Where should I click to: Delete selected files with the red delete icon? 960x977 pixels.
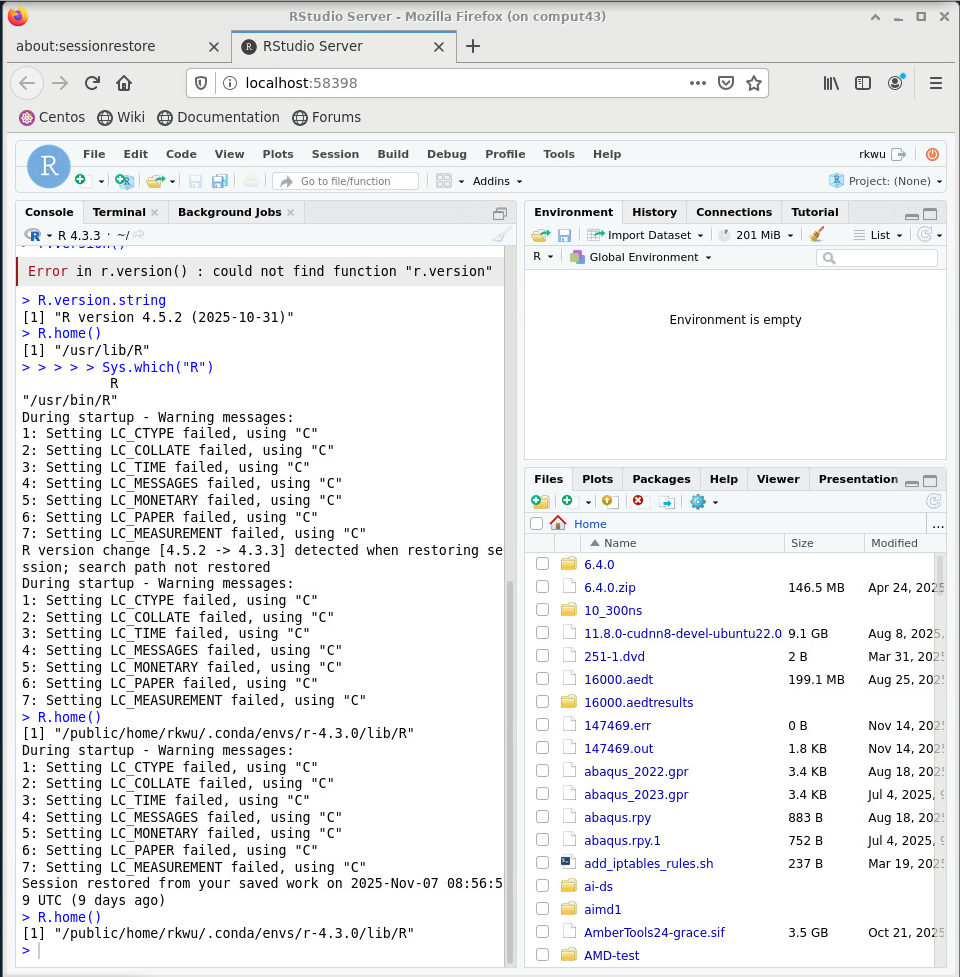click(x=638, y=501)
